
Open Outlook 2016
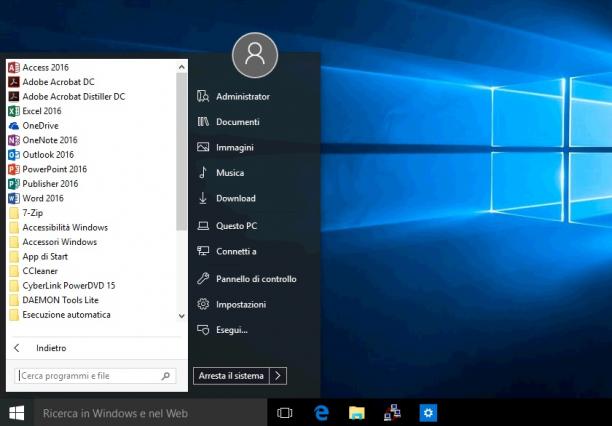coord(41,155)
